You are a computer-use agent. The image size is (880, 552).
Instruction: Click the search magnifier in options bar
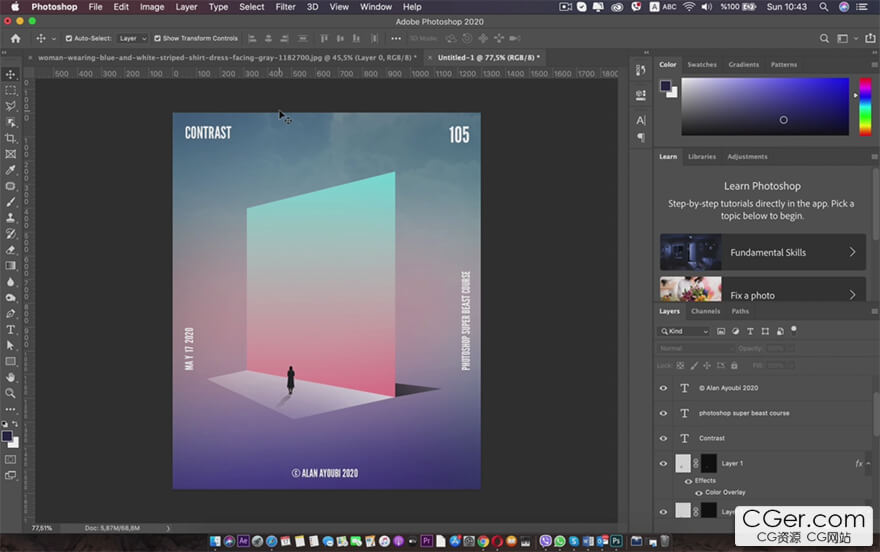click(x=824, y=38)
